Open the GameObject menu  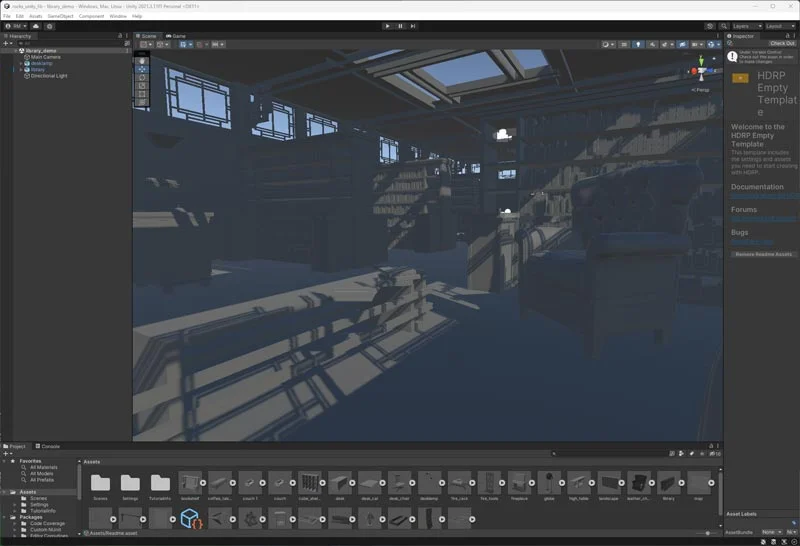click(x=60, y=16)
